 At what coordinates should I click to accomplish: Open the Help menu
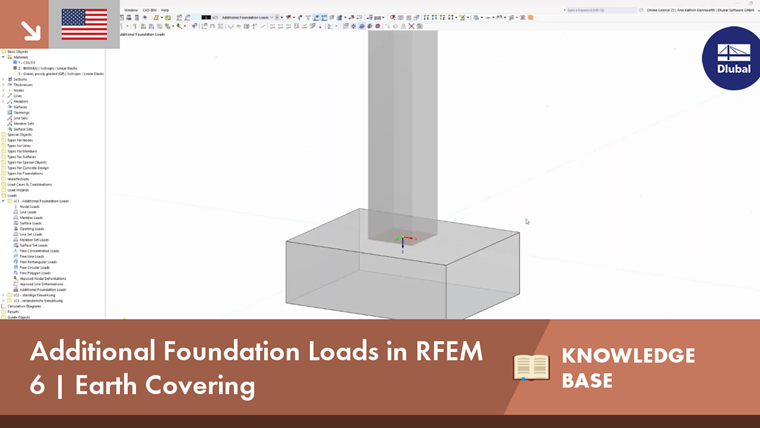[165, 10]
